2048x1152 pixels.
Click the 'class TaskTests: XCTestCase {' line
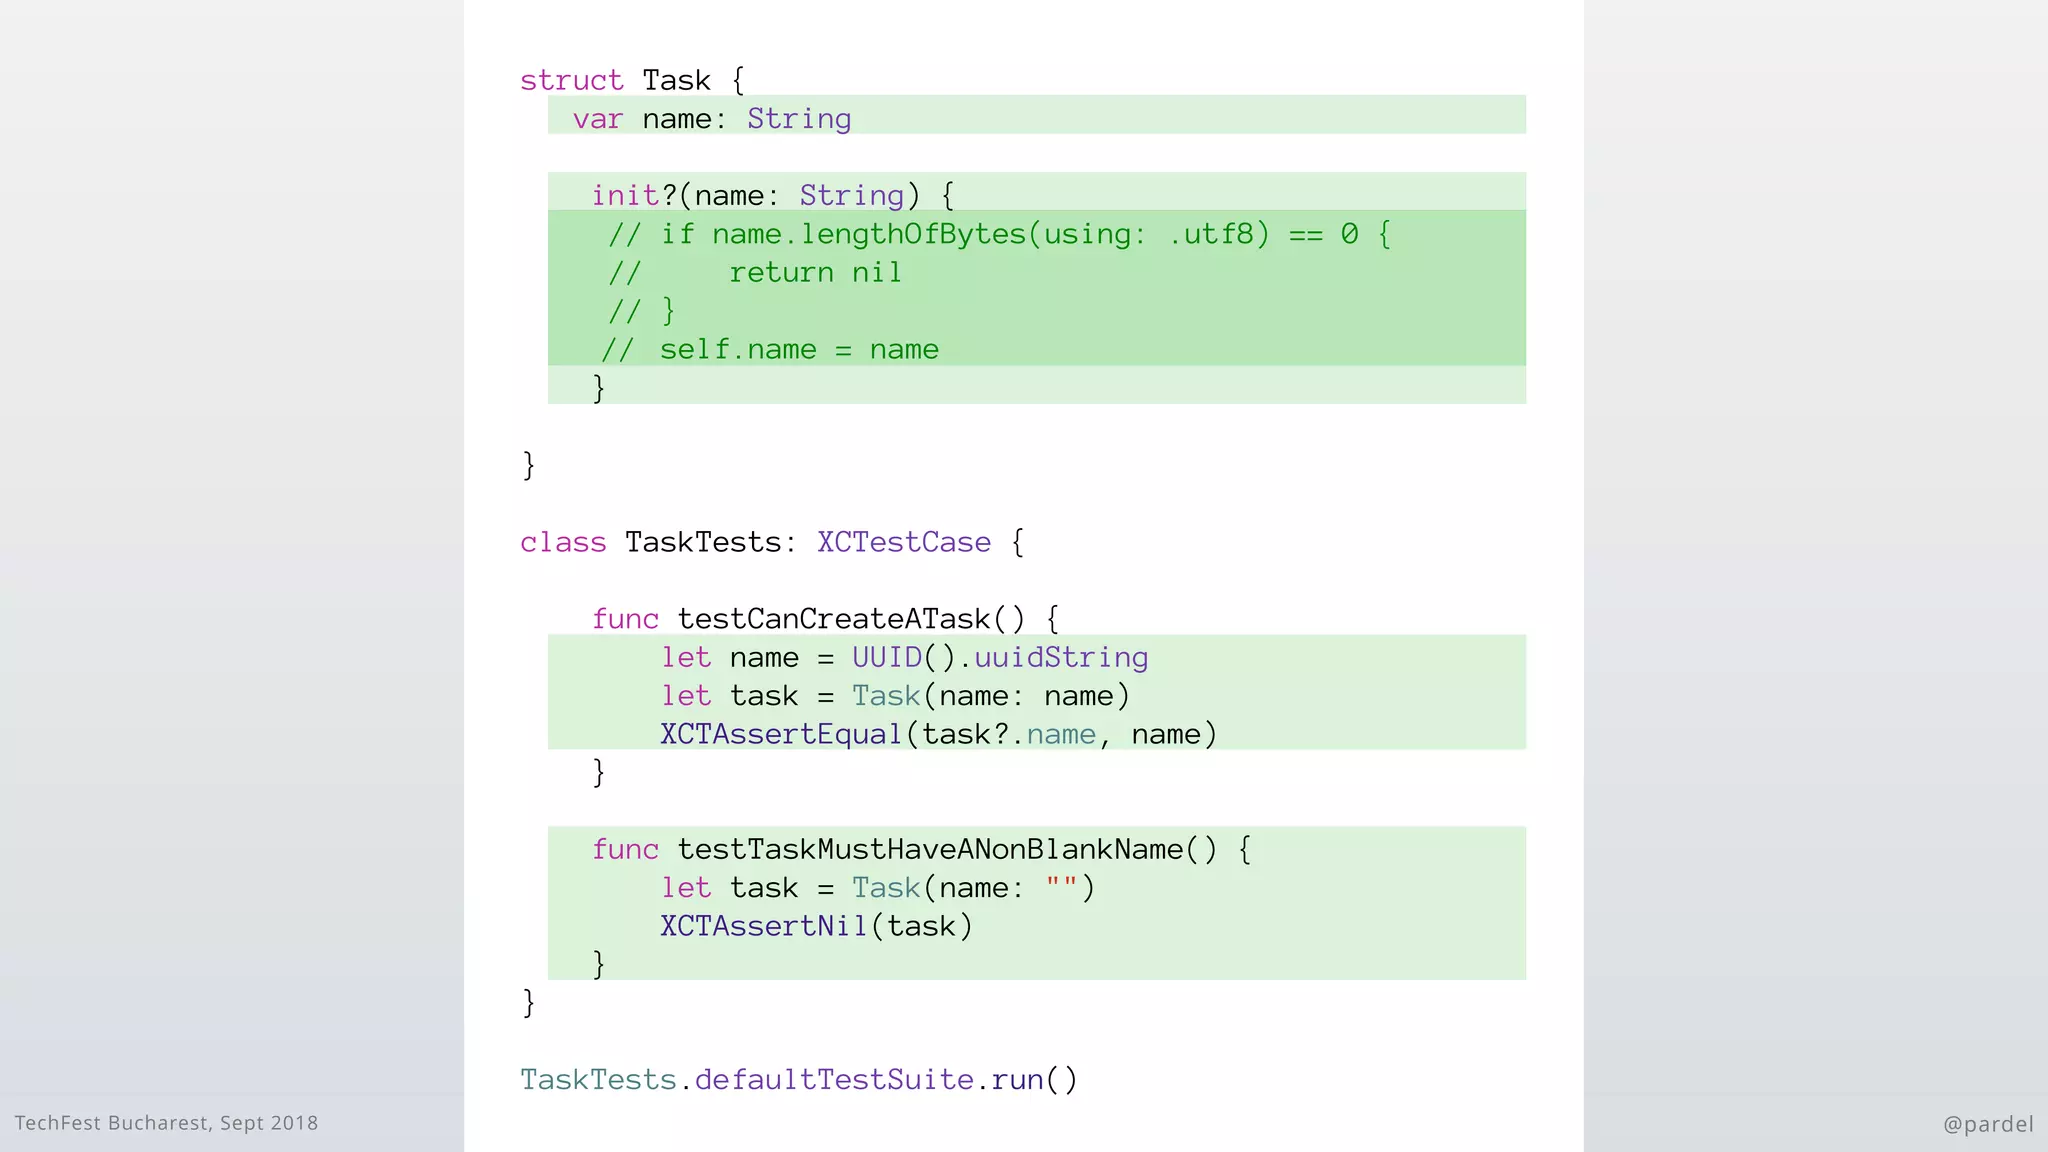pos(772,542)
